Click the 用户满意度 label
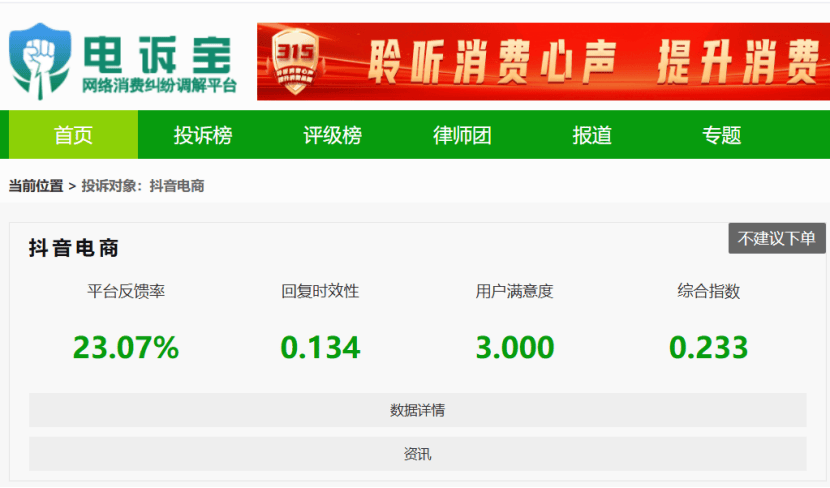 tap(515, 291)
